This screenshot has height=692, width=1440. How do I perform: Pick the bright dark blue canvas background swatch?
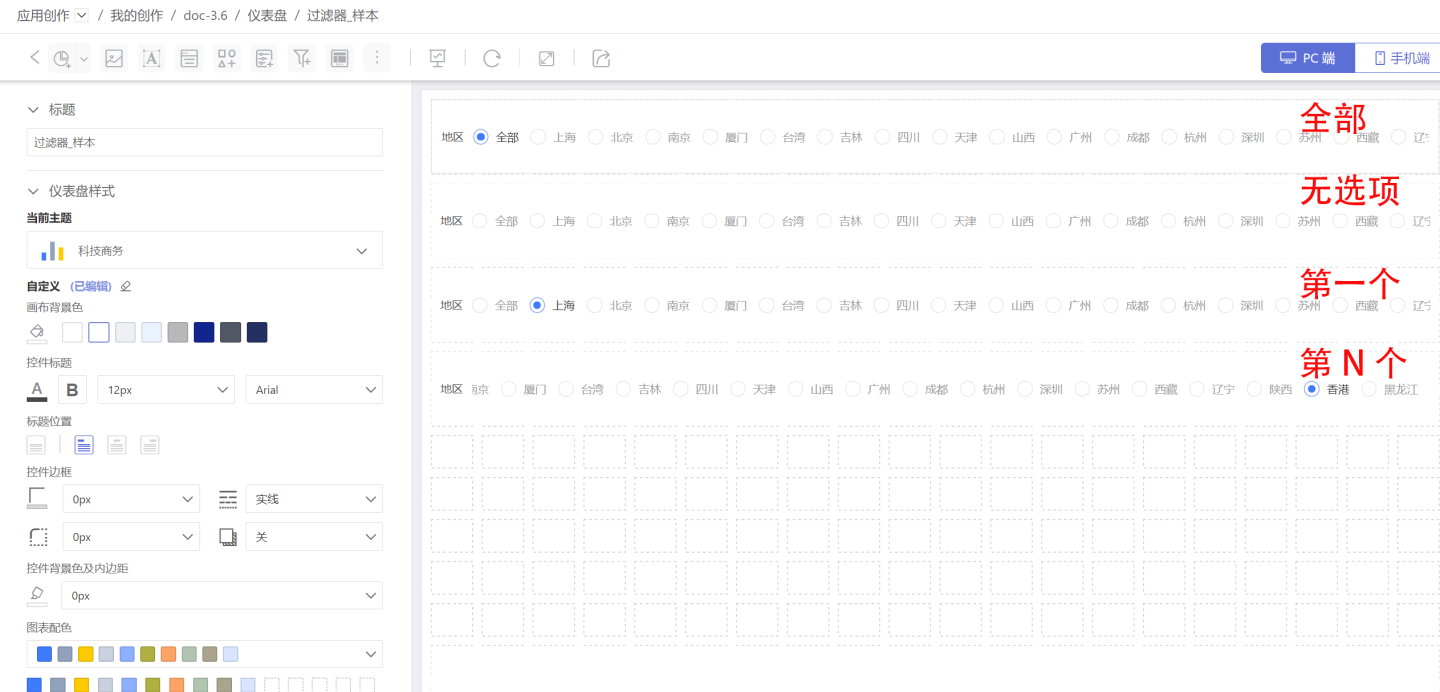pos(204,332)
